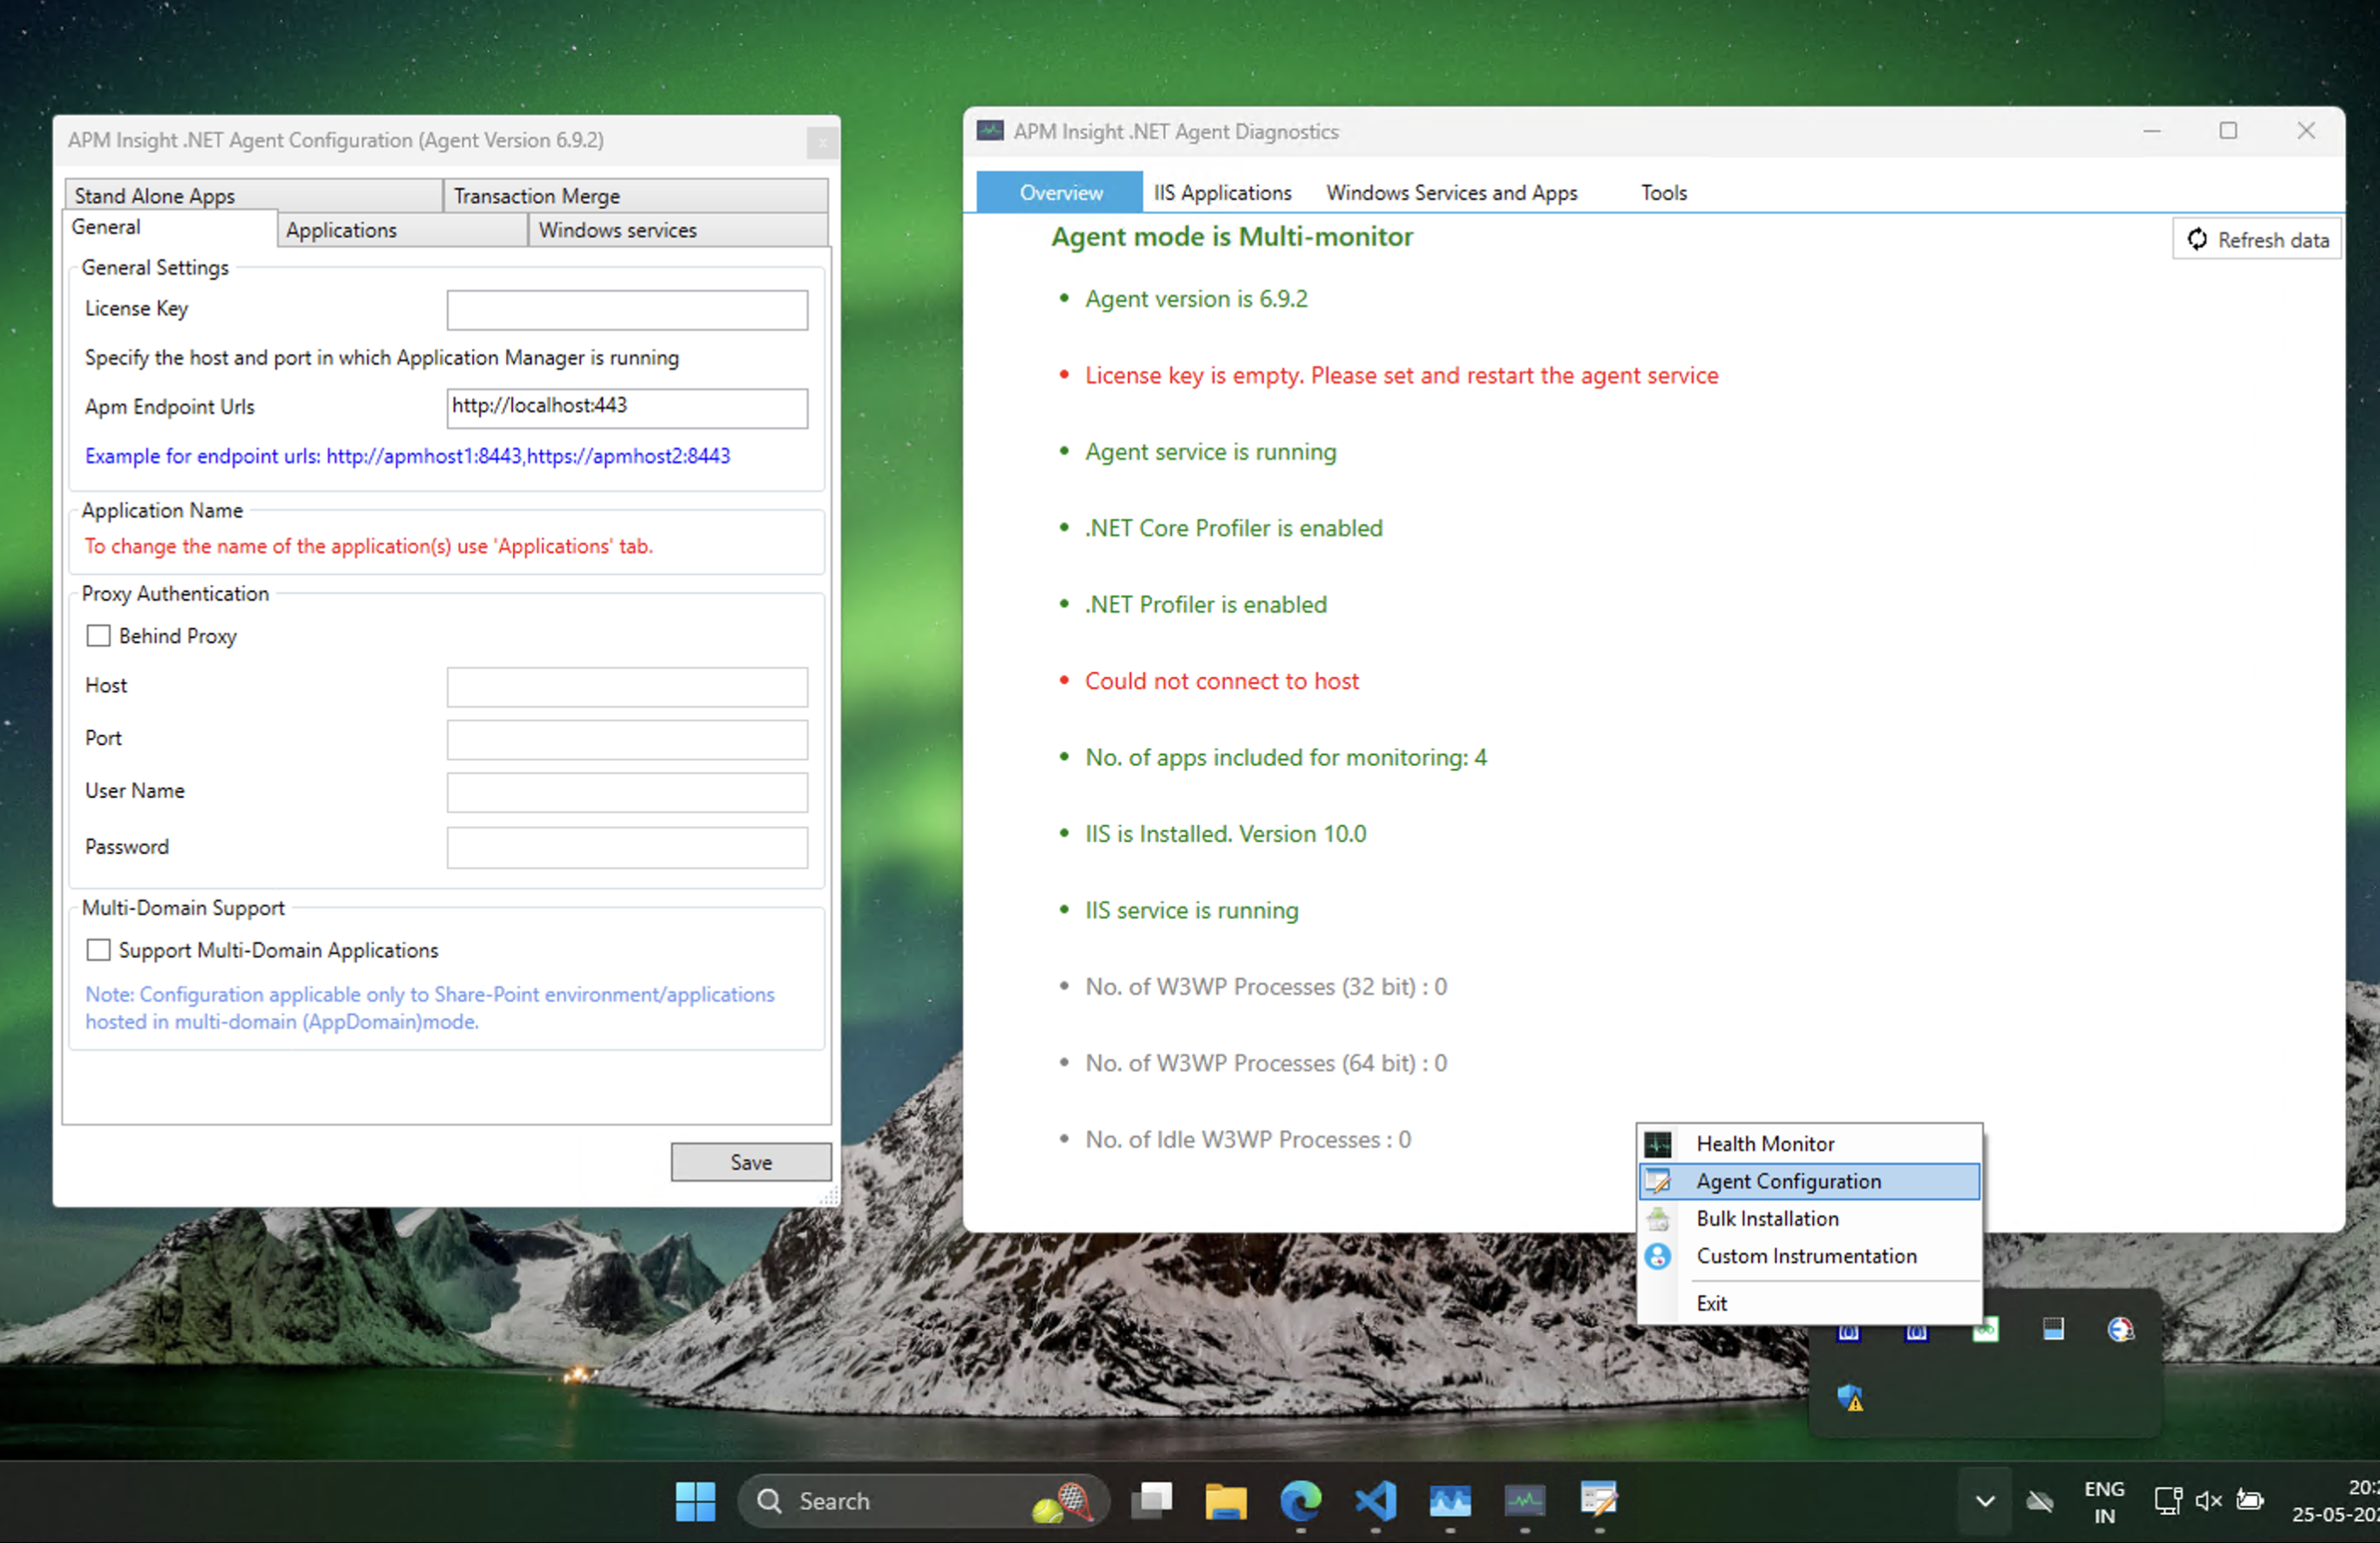This screenshot has width=2380, height=1543.
Task: Click the Refresh data button
Action: (2257, 240)
